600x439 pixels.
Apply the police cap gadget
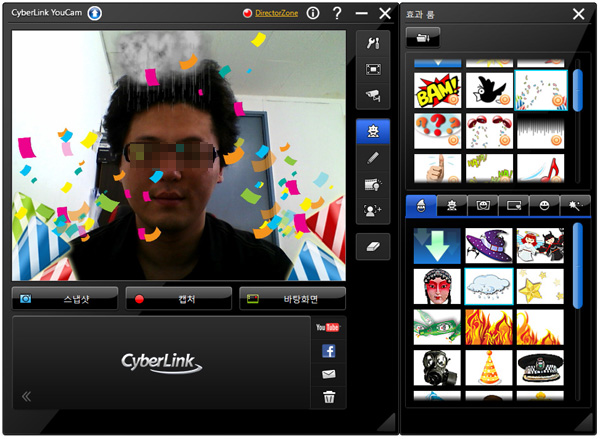click(540, 367)
